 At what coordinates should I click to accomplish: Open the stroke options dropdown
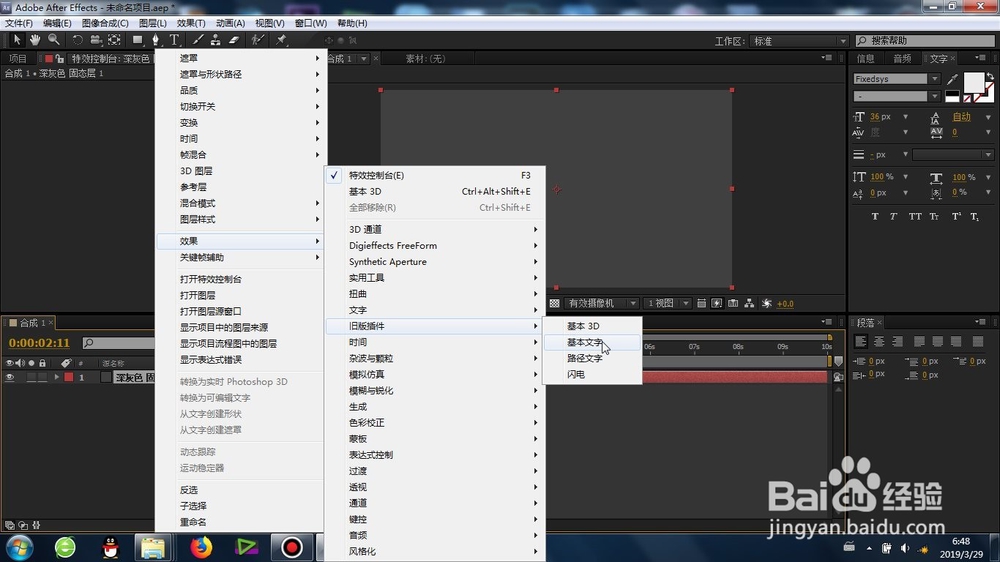pyautogui.click(x=953, y=154)
